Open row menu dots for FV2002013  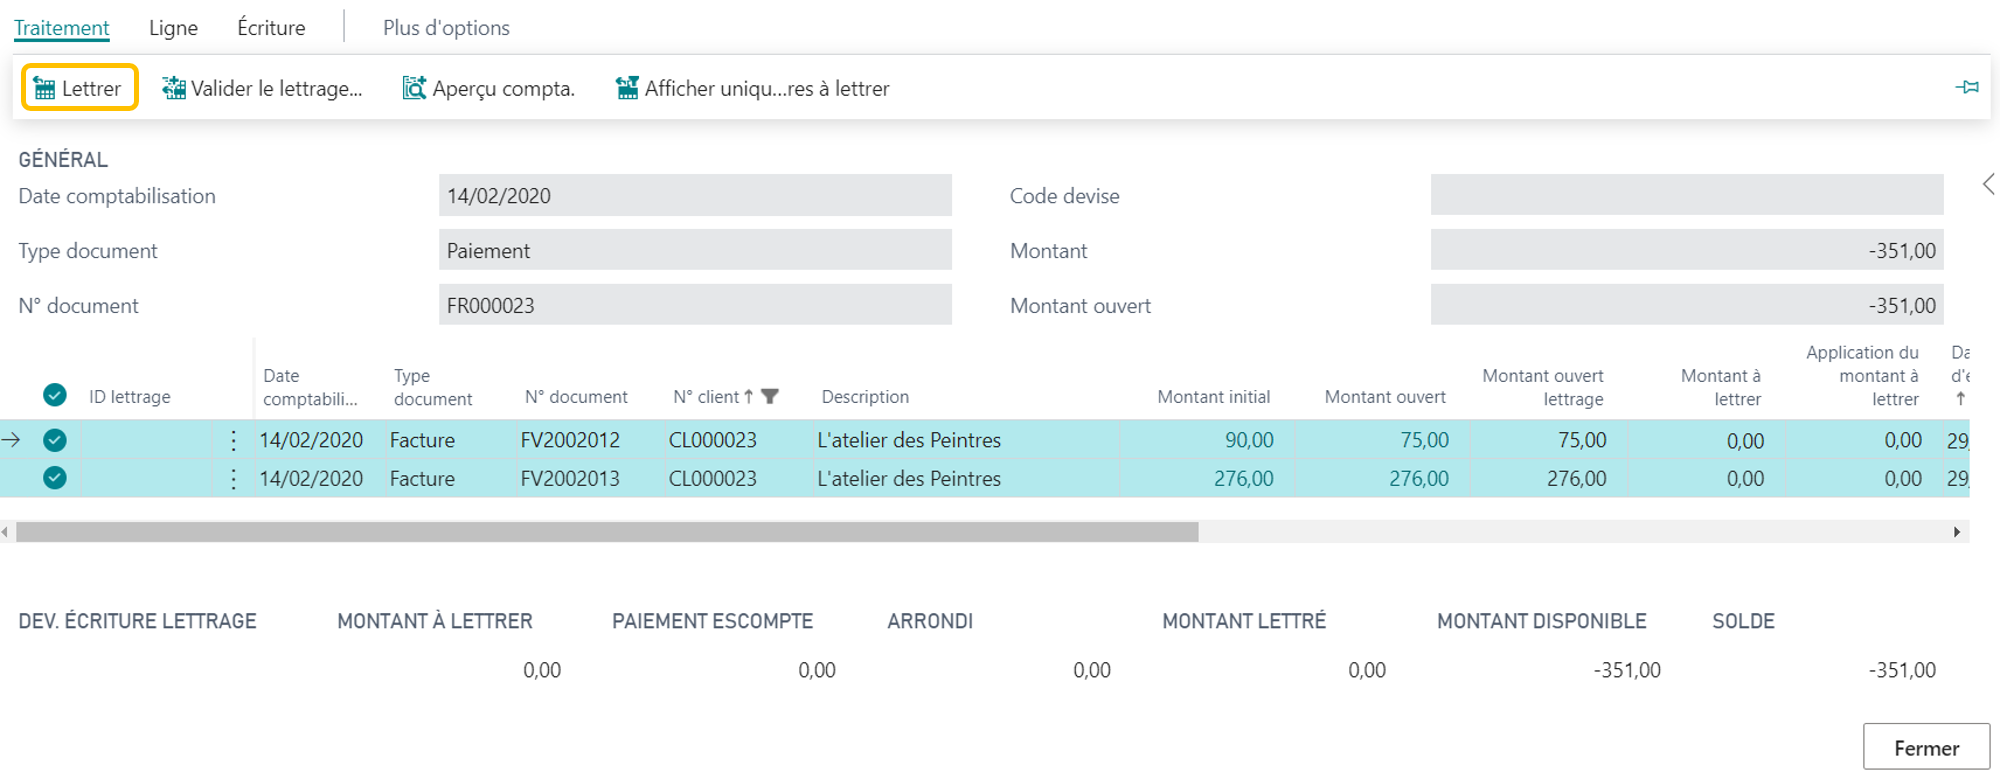(233, 479)
